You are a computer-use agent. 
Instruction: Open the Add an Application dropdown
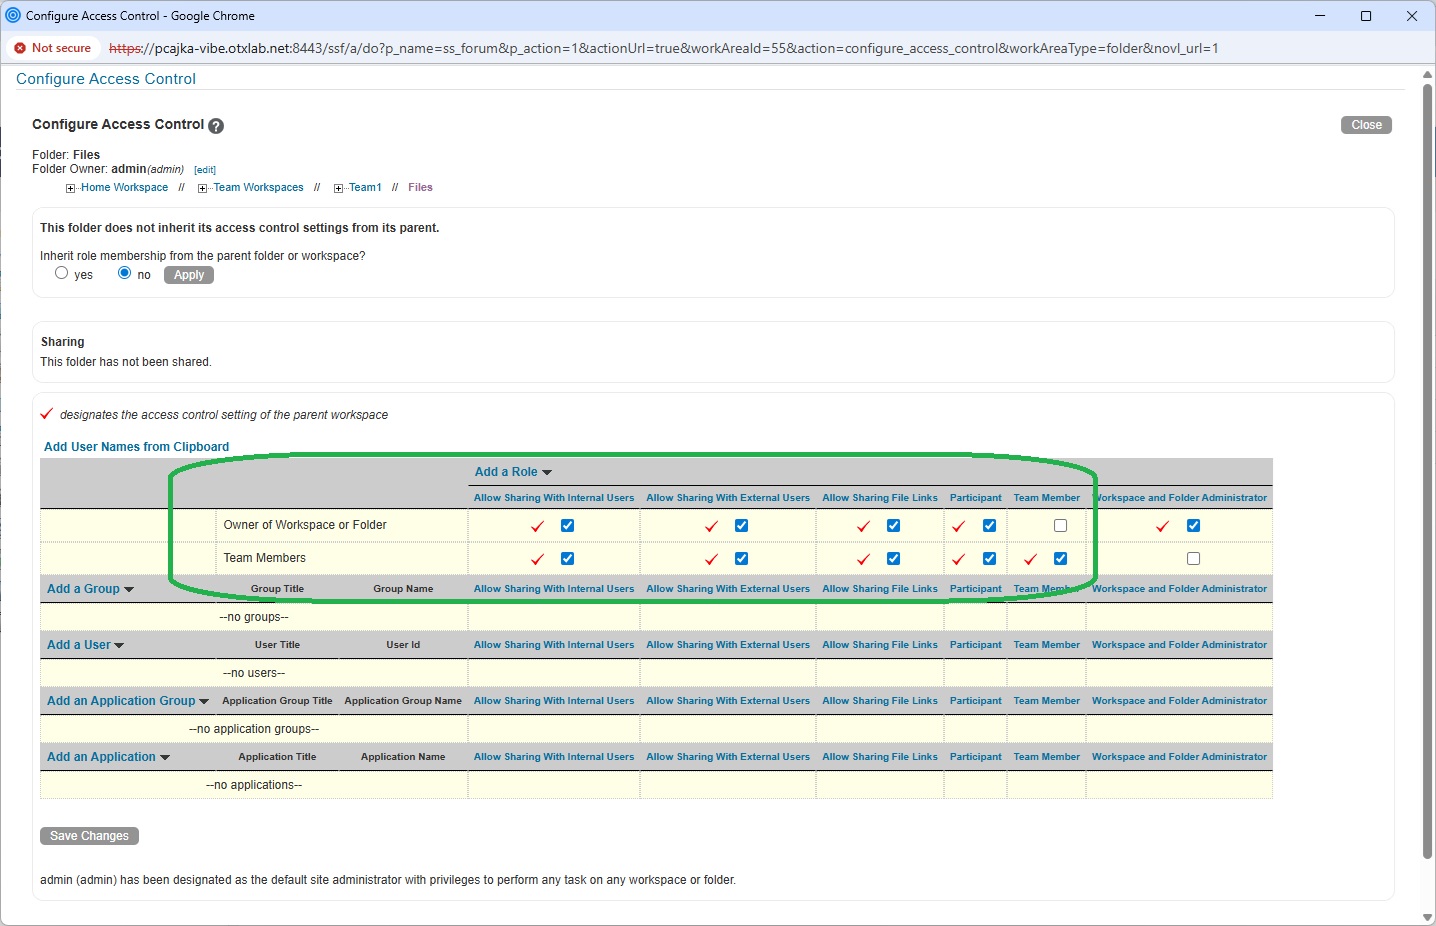[x=108, y=757]
